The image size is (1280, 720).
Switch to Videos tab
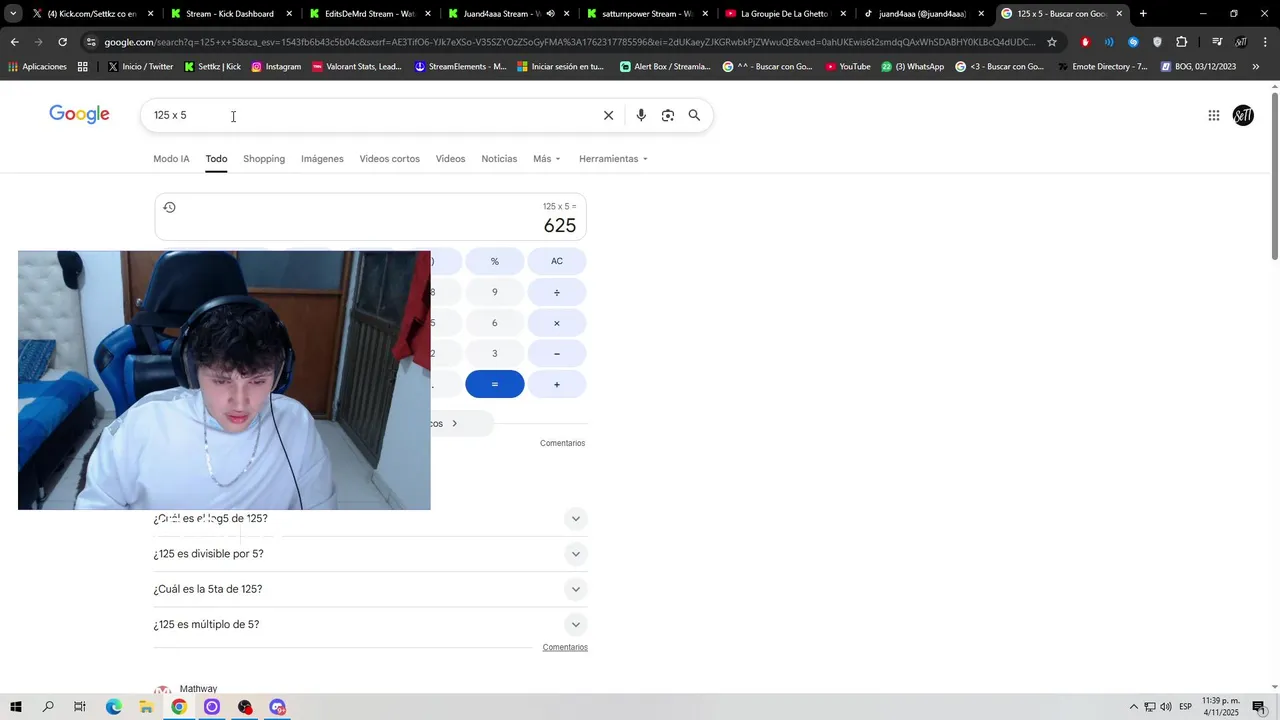click(450, 159)
